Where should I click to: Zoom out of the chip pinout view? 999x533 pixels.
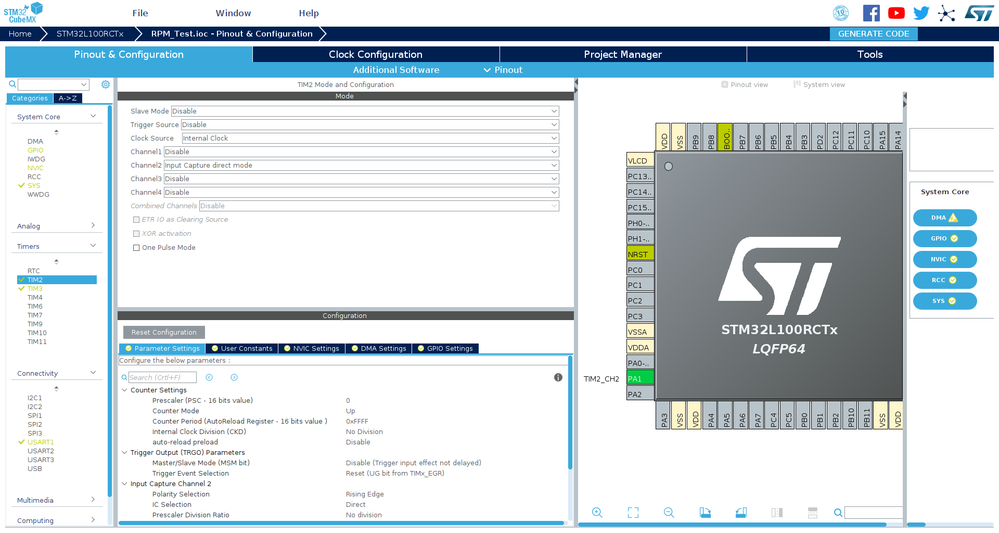pyautogui.click(x=668, y=513)
